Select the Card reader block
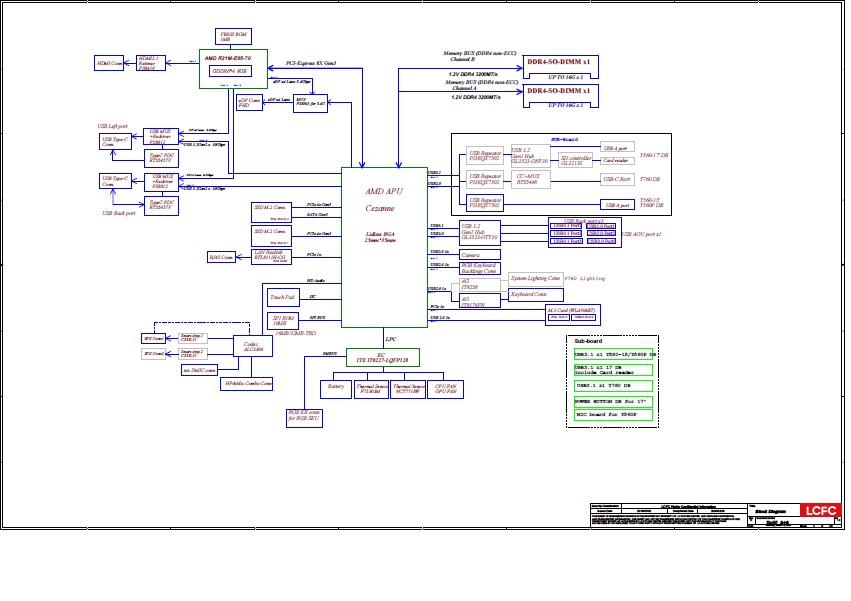Image resolution: width=851 pixels, height=601 pixels. coord(617,161)
